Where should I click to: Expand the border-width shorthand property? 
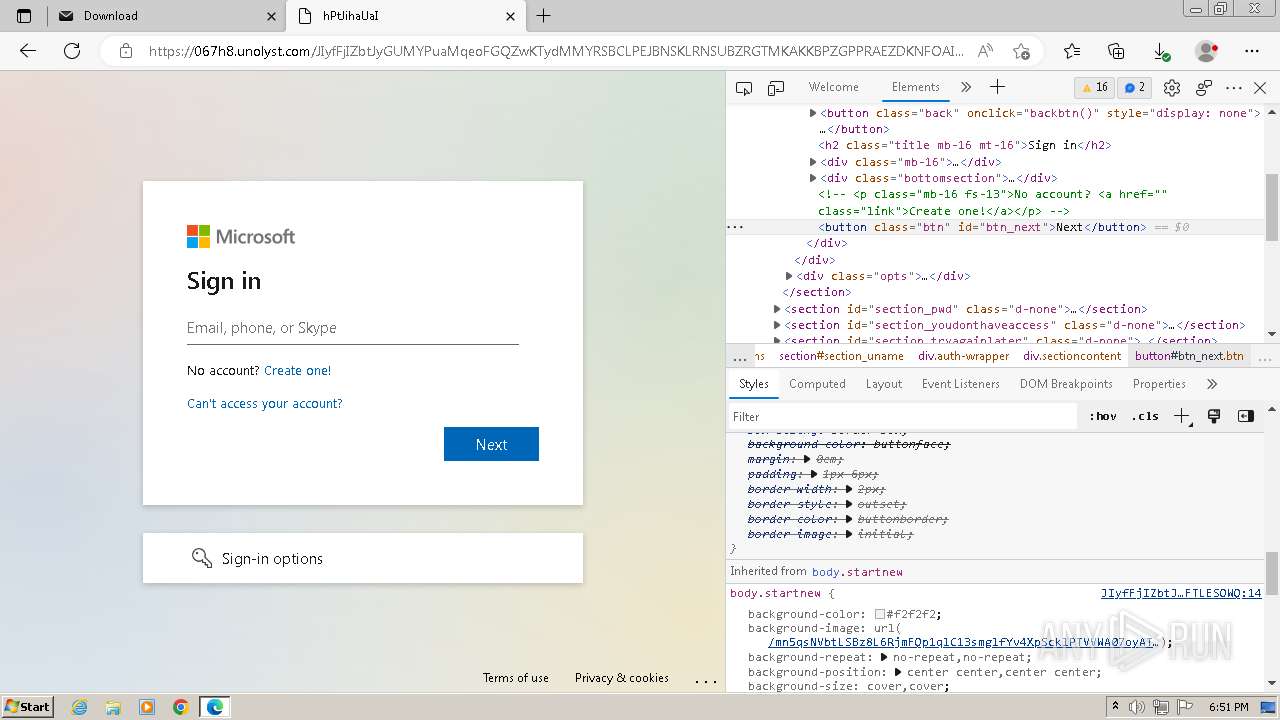click(x=849, y=489)
